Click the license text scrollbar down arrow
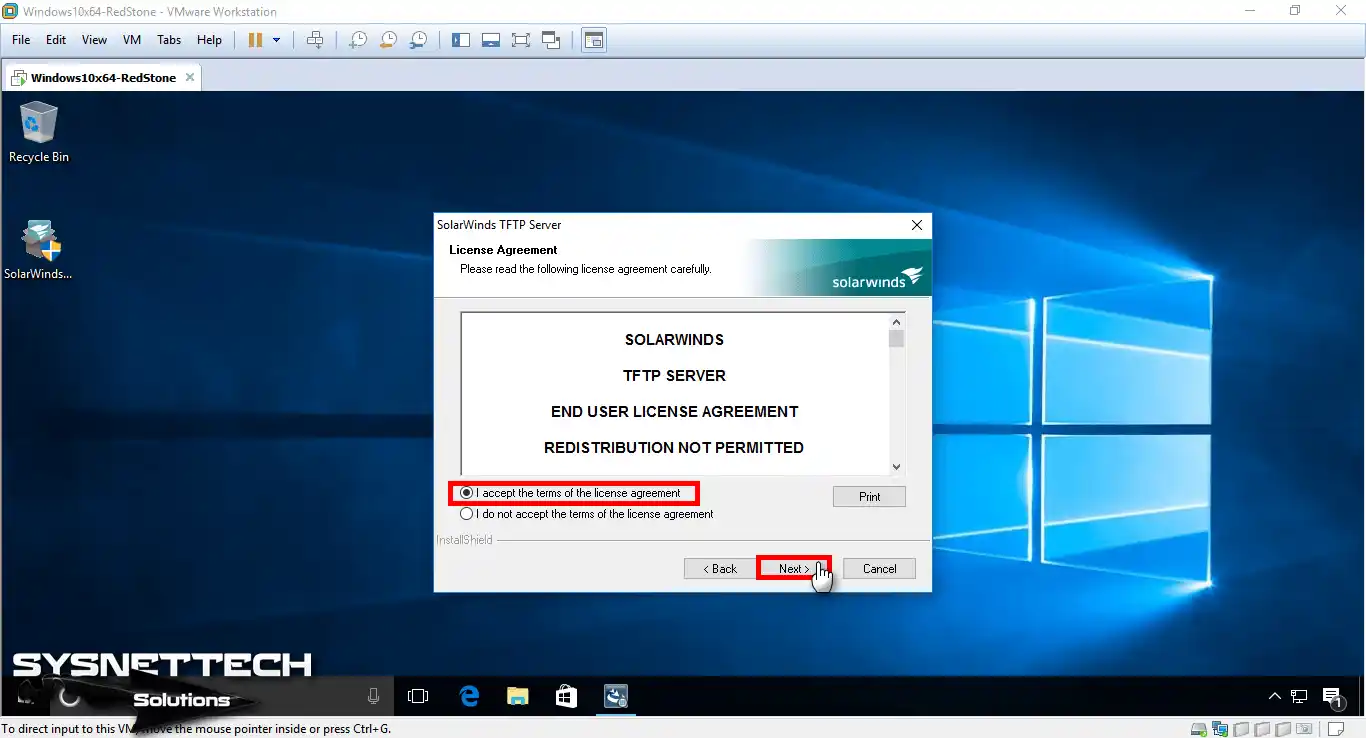Screen dimensions: 1366x738 click(x=896, y=466)
